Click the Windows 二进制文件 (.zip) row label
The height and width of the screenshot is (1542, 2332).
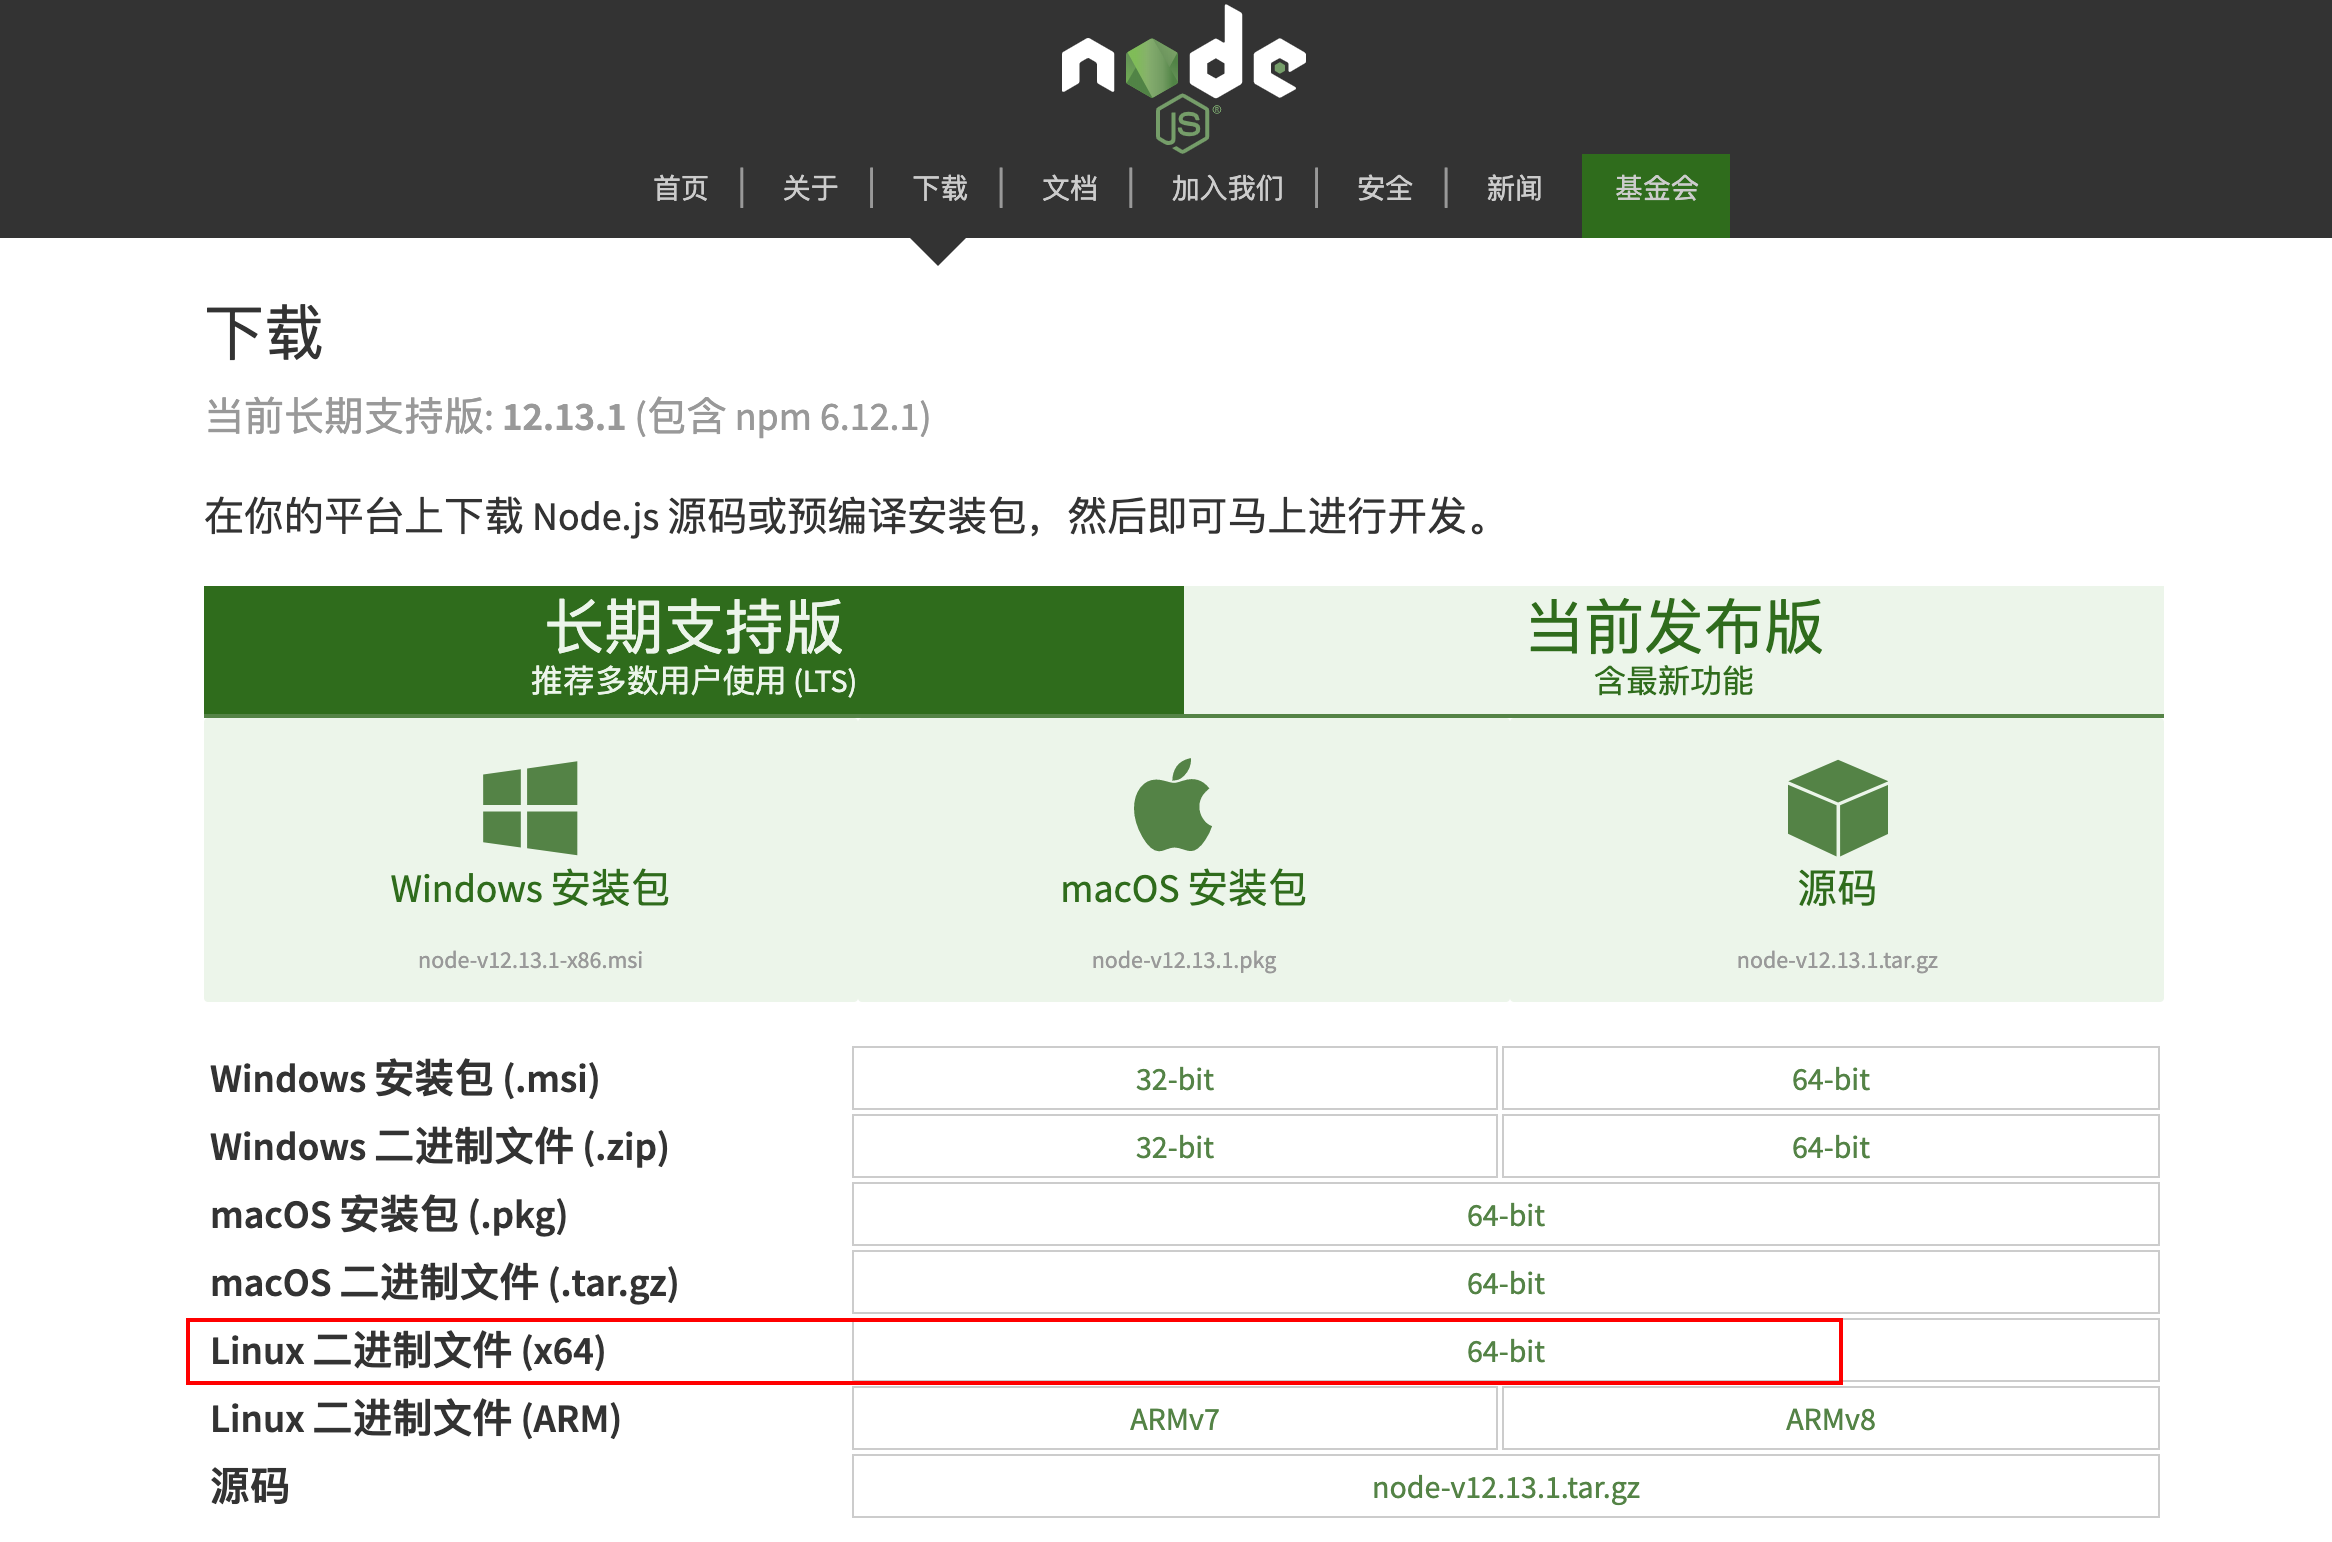coord(440,1147)
